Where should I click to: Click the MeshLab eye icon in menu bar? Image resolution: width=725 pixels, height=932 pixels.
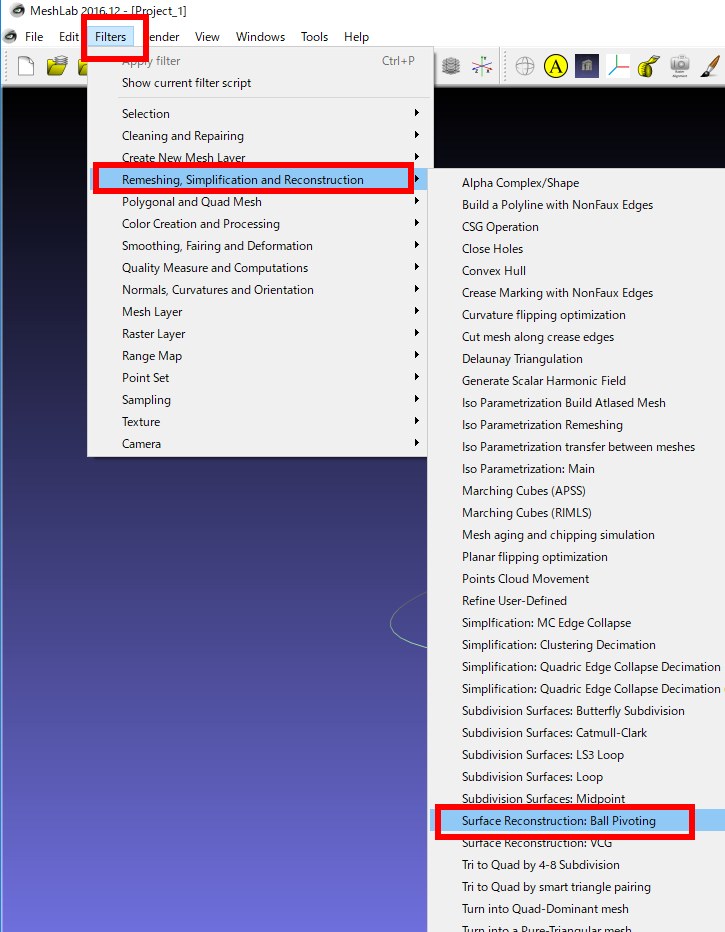click(10, 36)
